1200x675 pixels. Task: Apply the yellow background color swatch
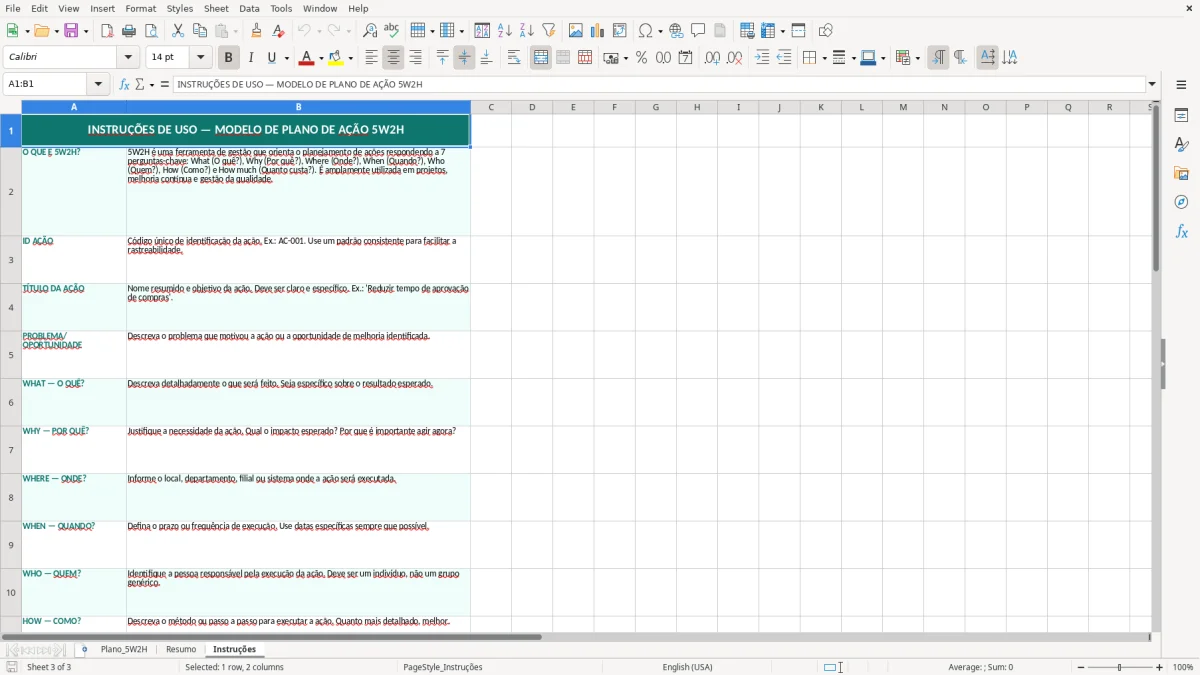point(337,58)
